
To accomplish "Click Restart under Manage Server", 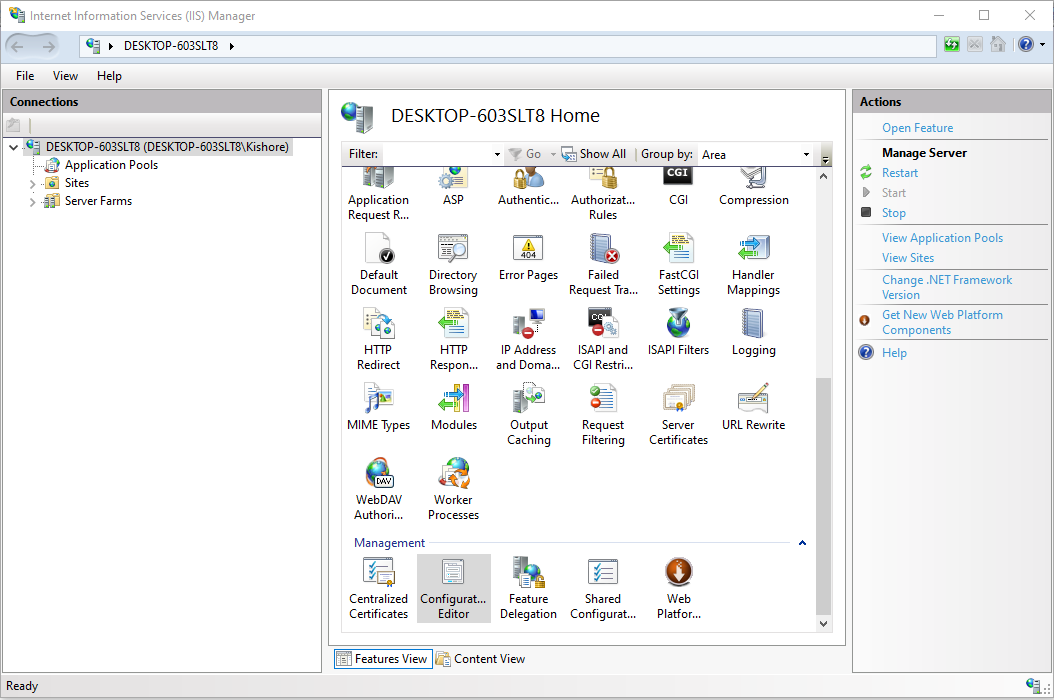I will pyautogui.click(x=899, y=173).
